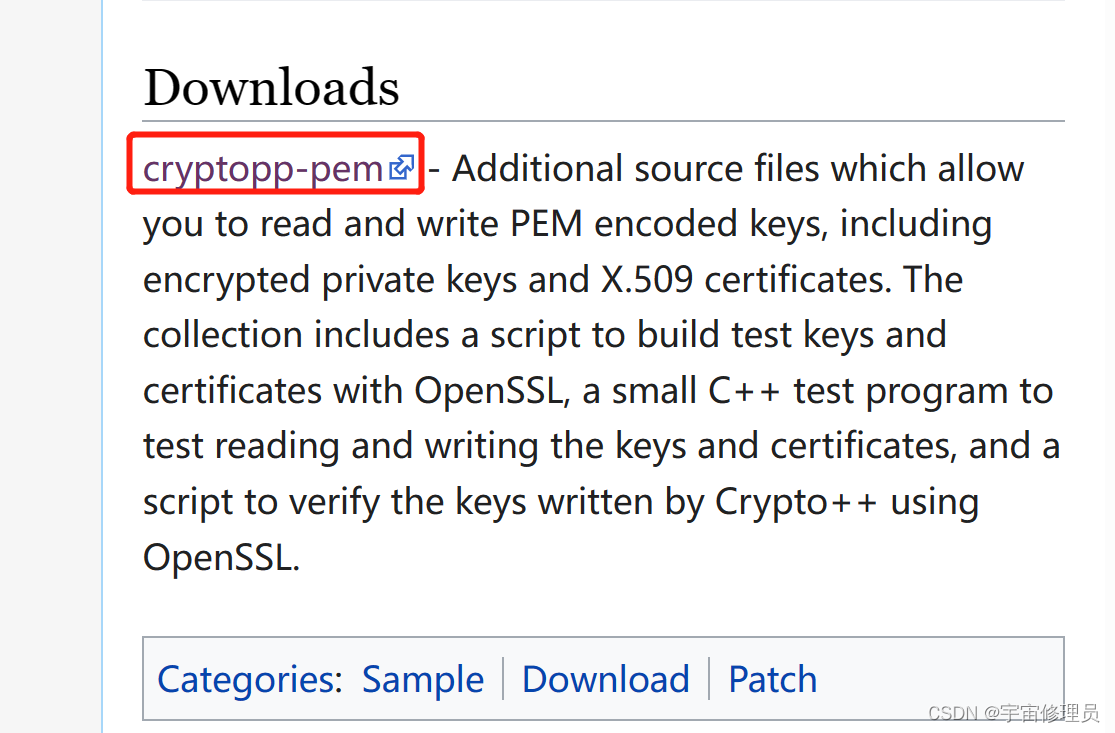Click the C++ text before 'test program'

744,391
